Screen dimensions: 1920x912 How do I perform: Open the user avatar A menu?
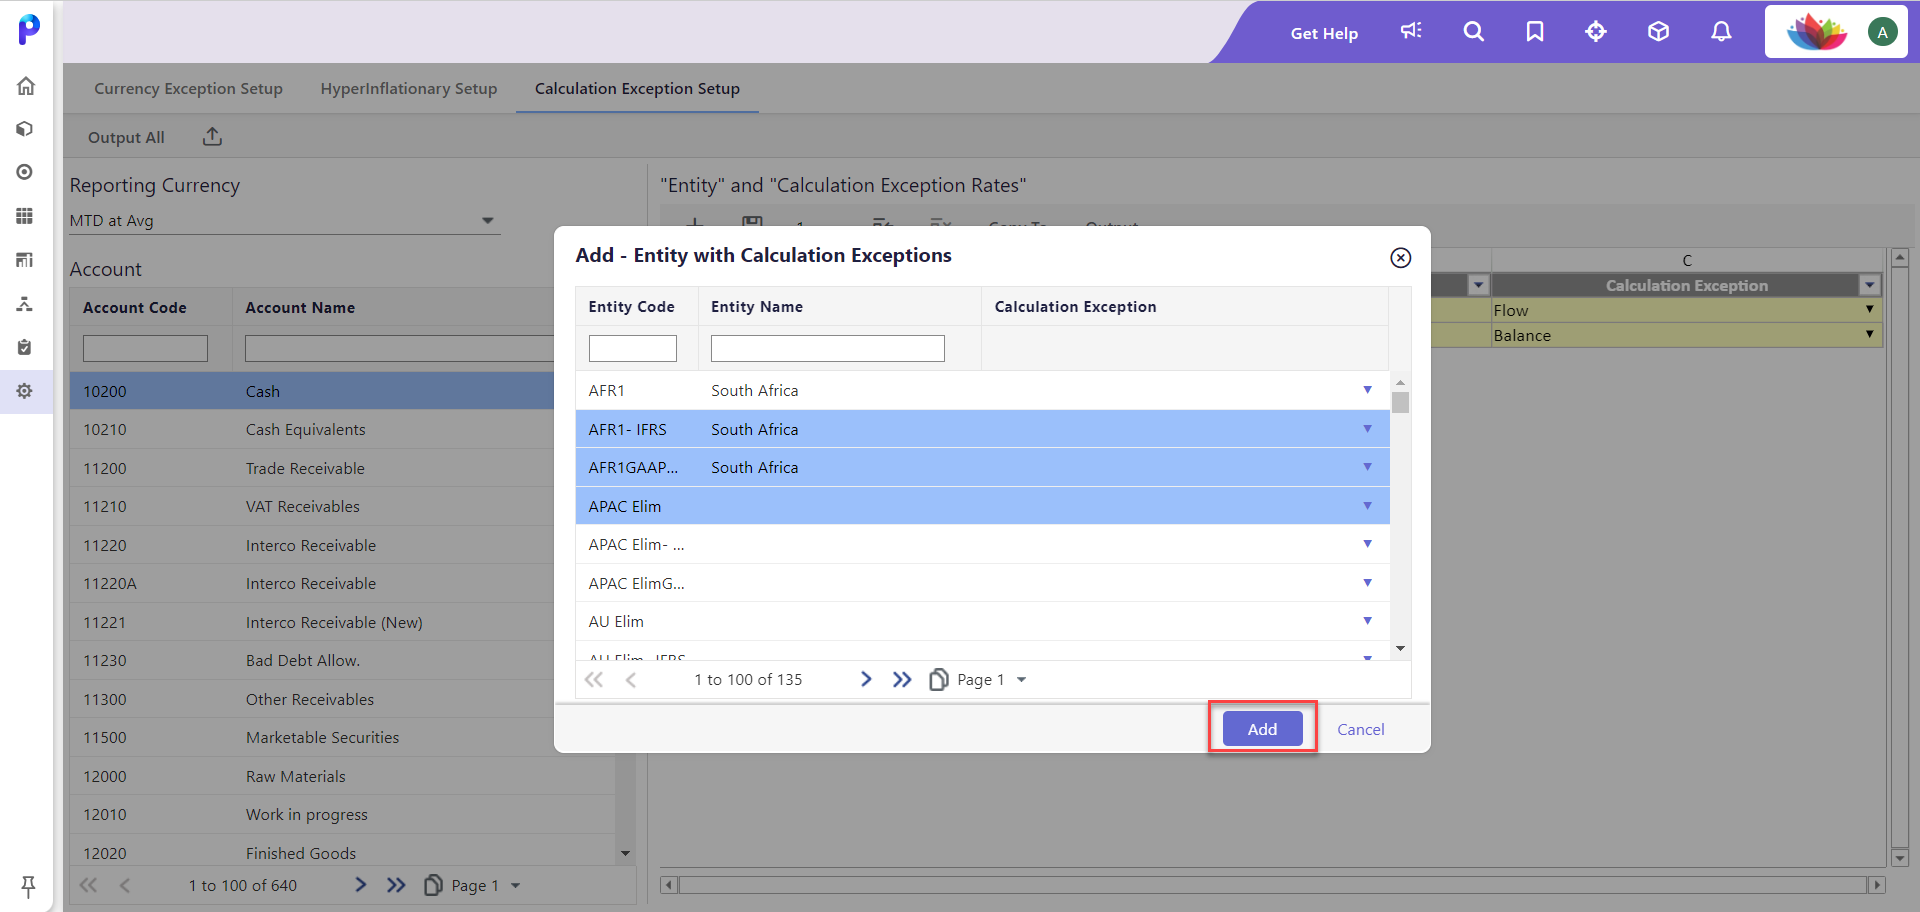click(1882, 32)
